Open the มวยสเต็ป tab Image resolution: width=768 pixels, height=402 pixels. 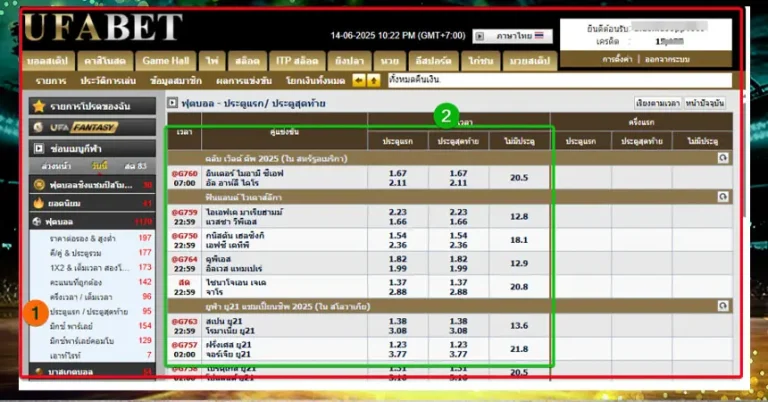530,61
